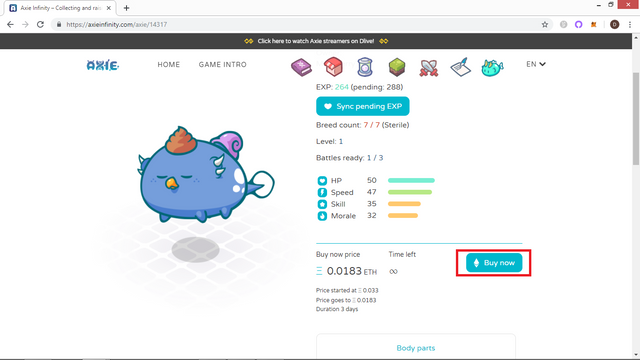Open the red shop box icon
The height and width of the screenshot is (360, 640).
tap(333, 67)
